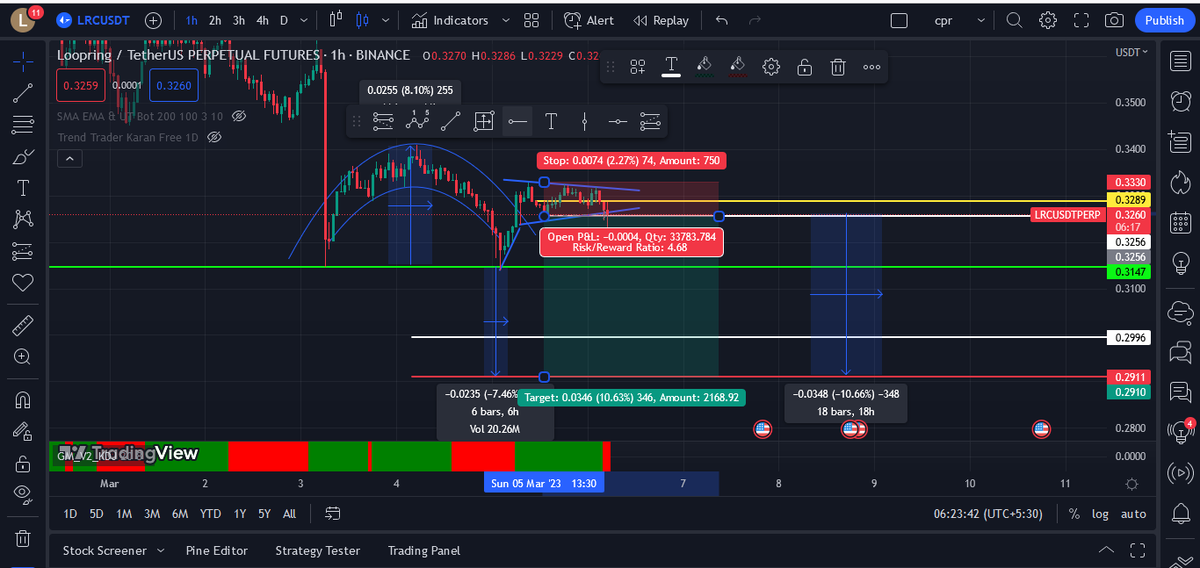Image resolution: width=1200 pixels, height=568 pixels.
Task: Expand the favorite indicators dropdown arrow
Action: click(506, 20)
